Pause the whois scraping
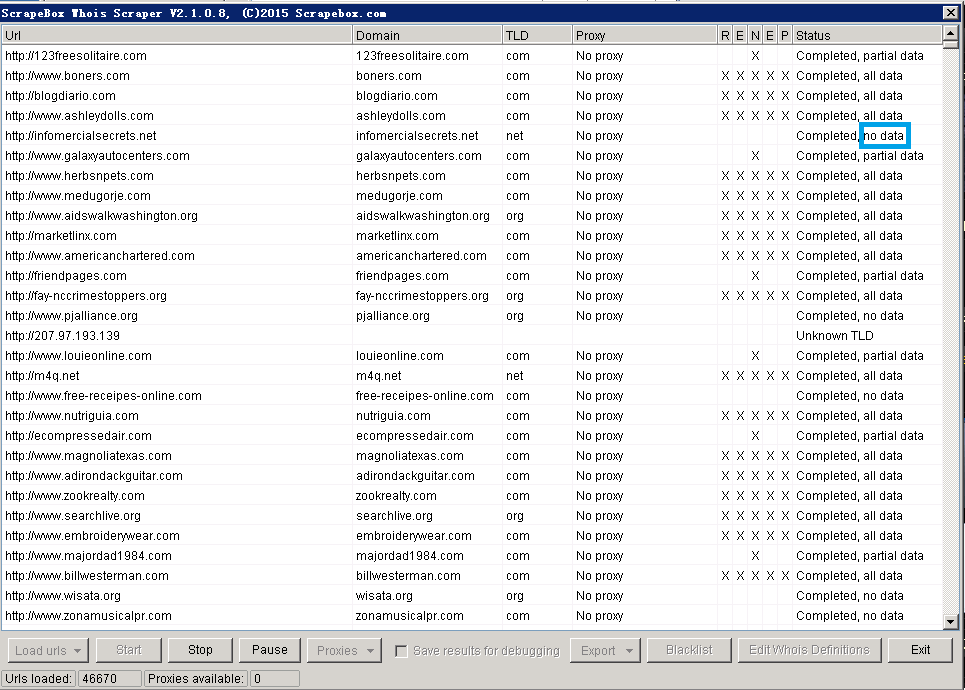The width and height of the screenshot is (965, 690). pyautogui.click(x=270, y=650)
